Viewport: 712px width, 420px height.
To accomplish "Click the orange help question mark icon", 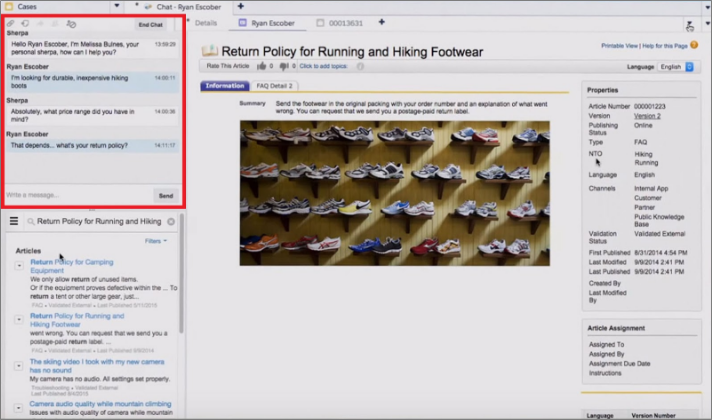I will tap(694, 45).
